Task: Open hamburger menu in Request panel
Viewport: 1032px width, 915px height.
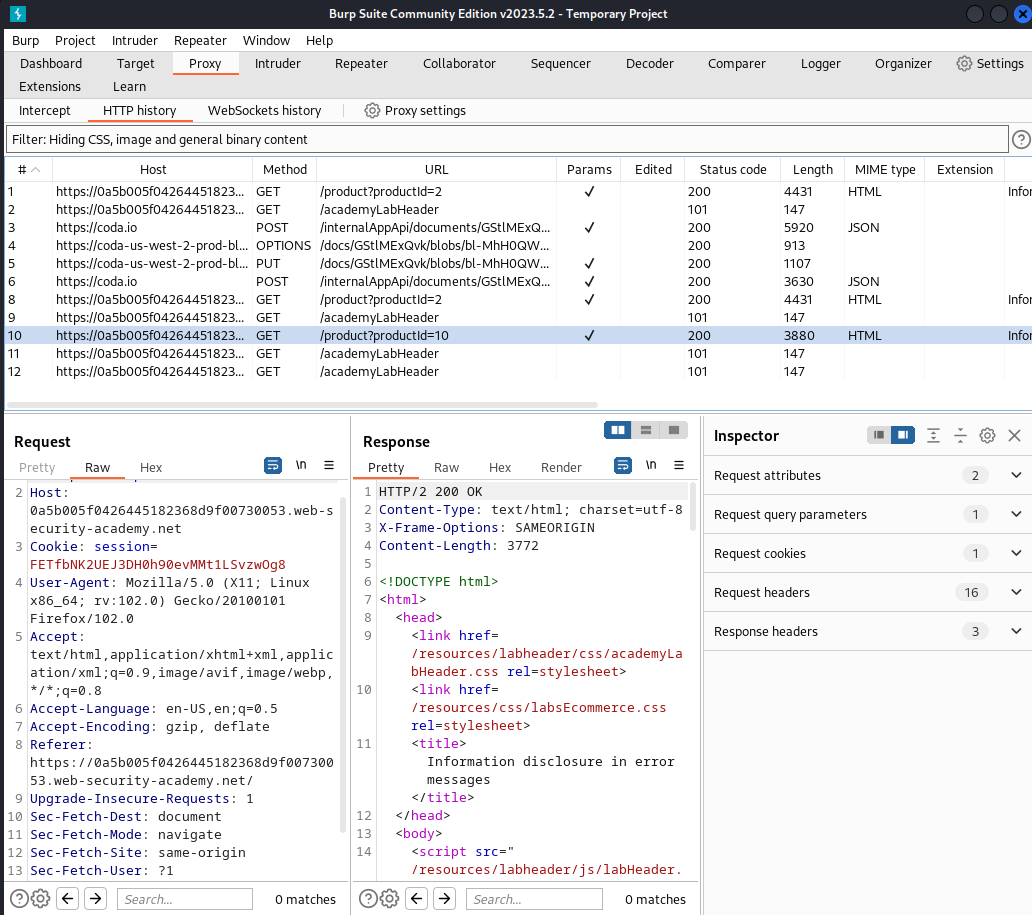Action: pos(329,465)
